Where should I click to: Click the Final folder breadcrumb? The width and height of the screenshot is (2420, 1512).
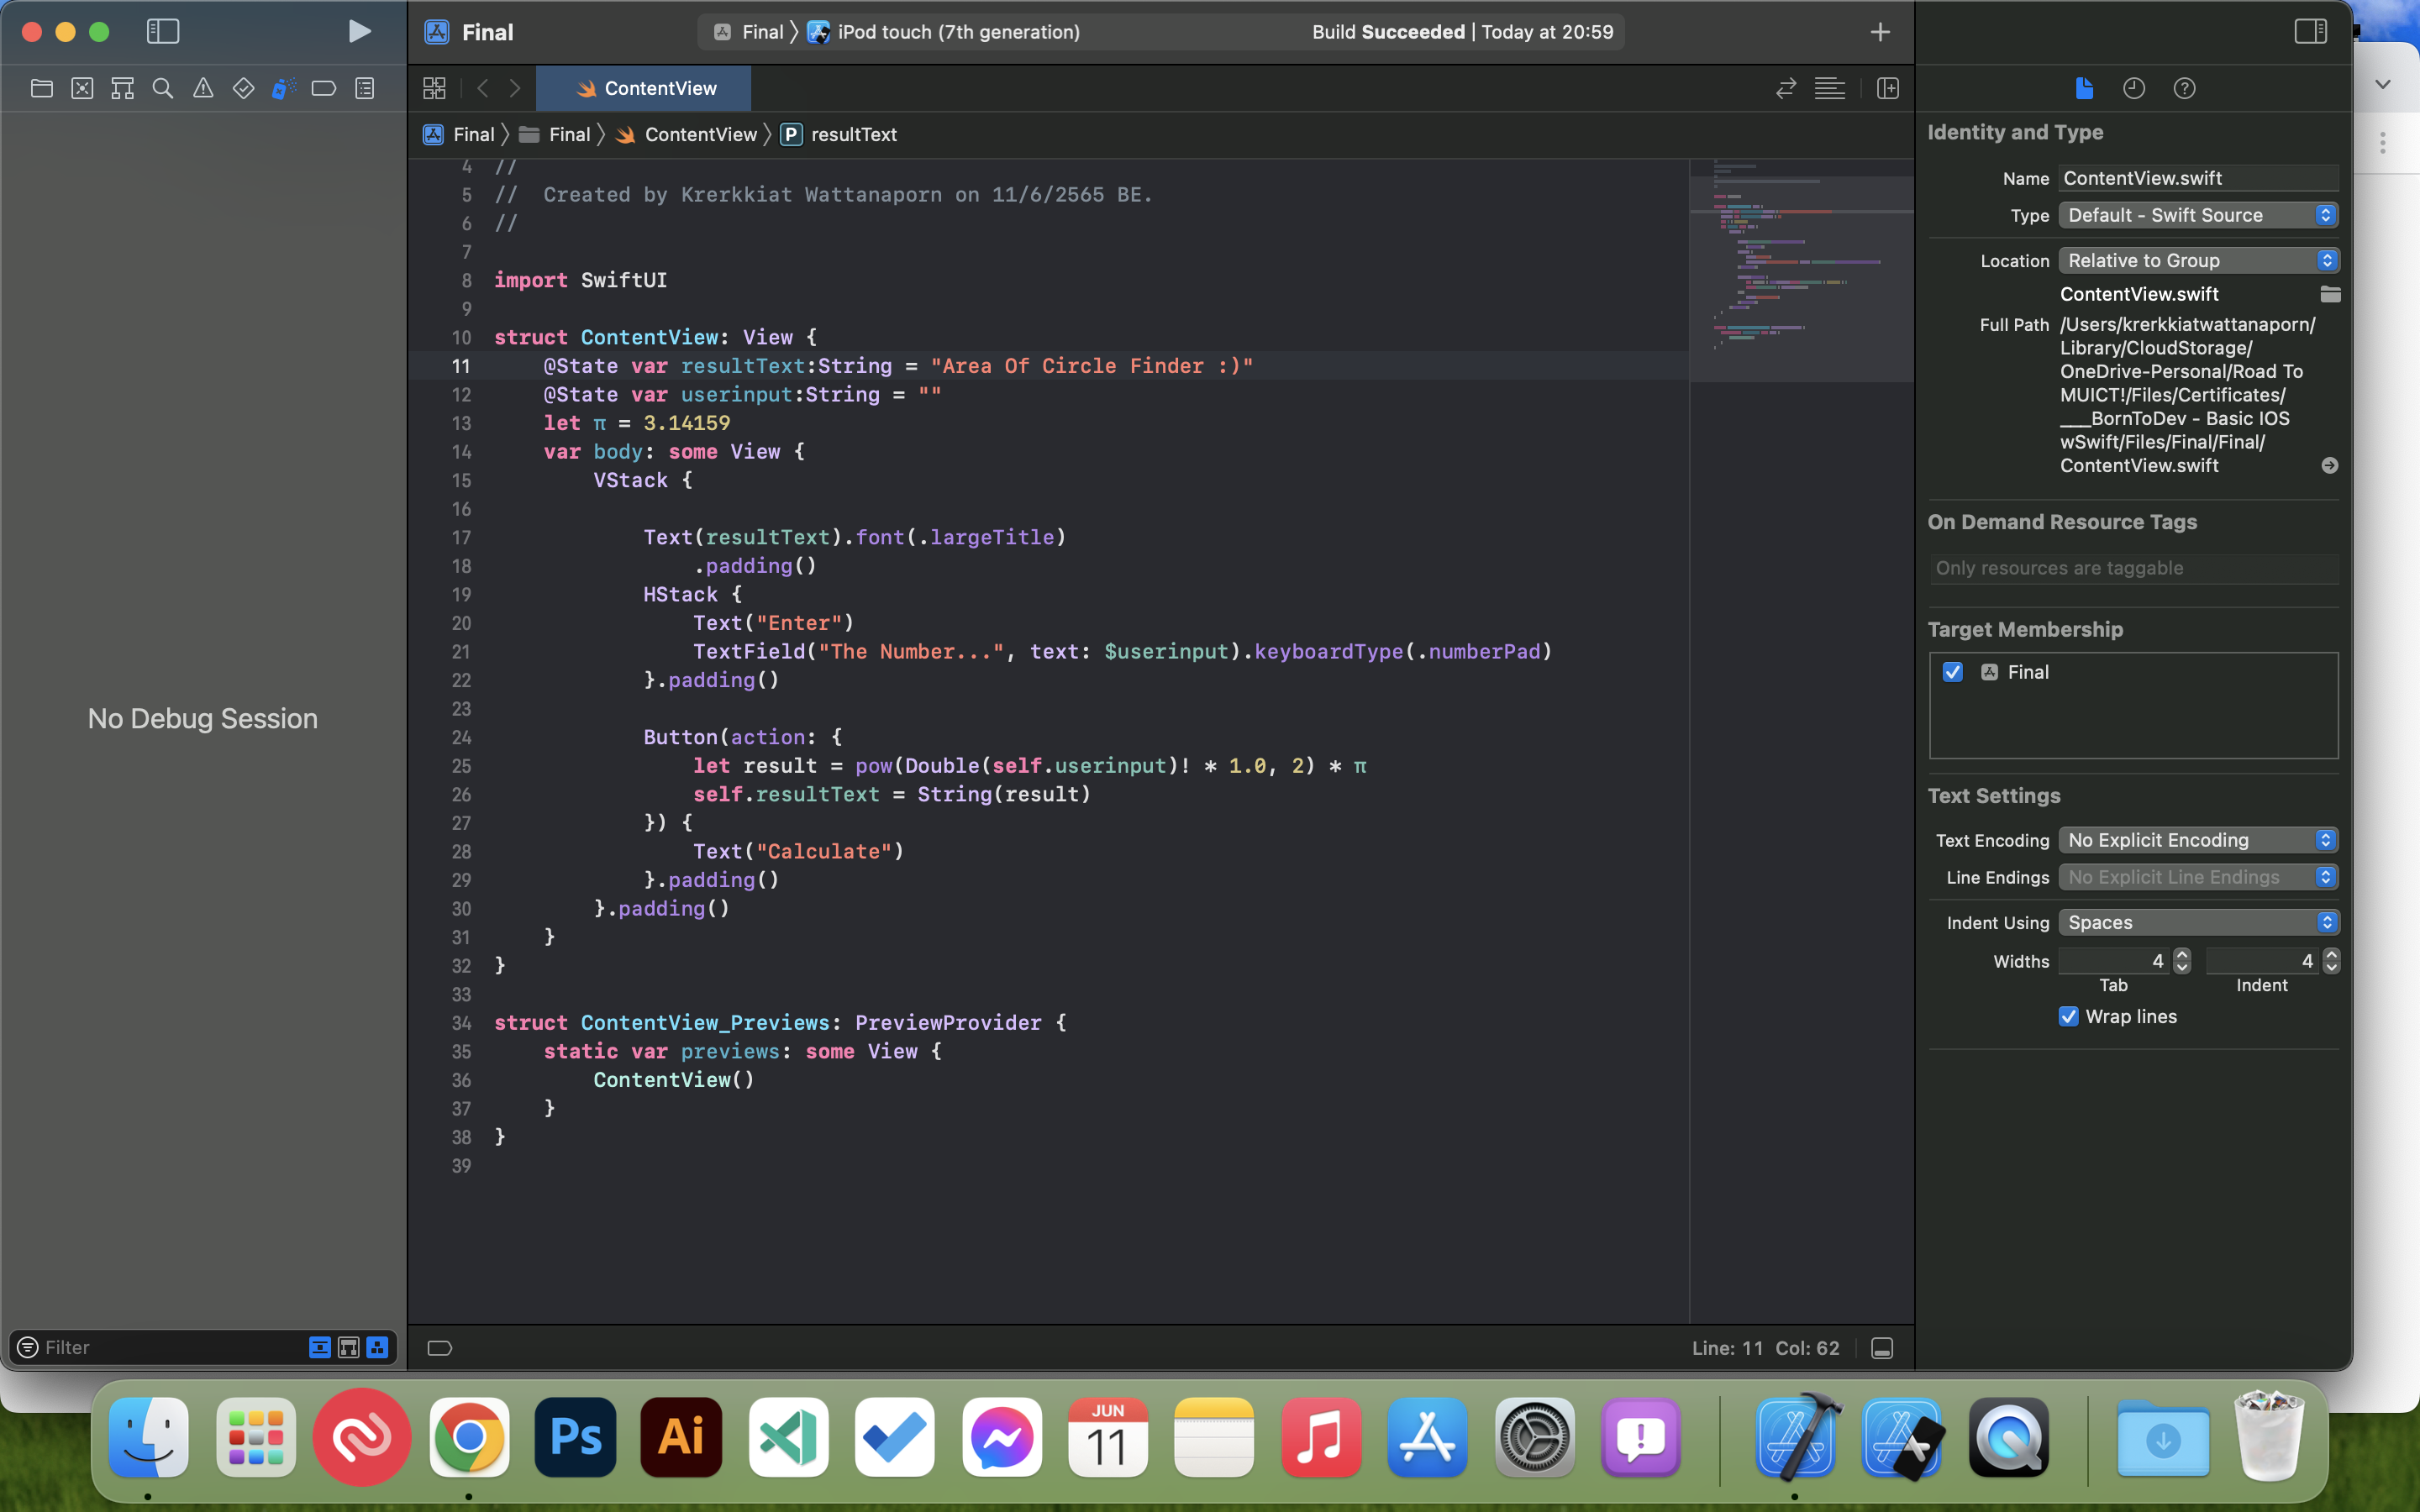(x=555, y=134)
